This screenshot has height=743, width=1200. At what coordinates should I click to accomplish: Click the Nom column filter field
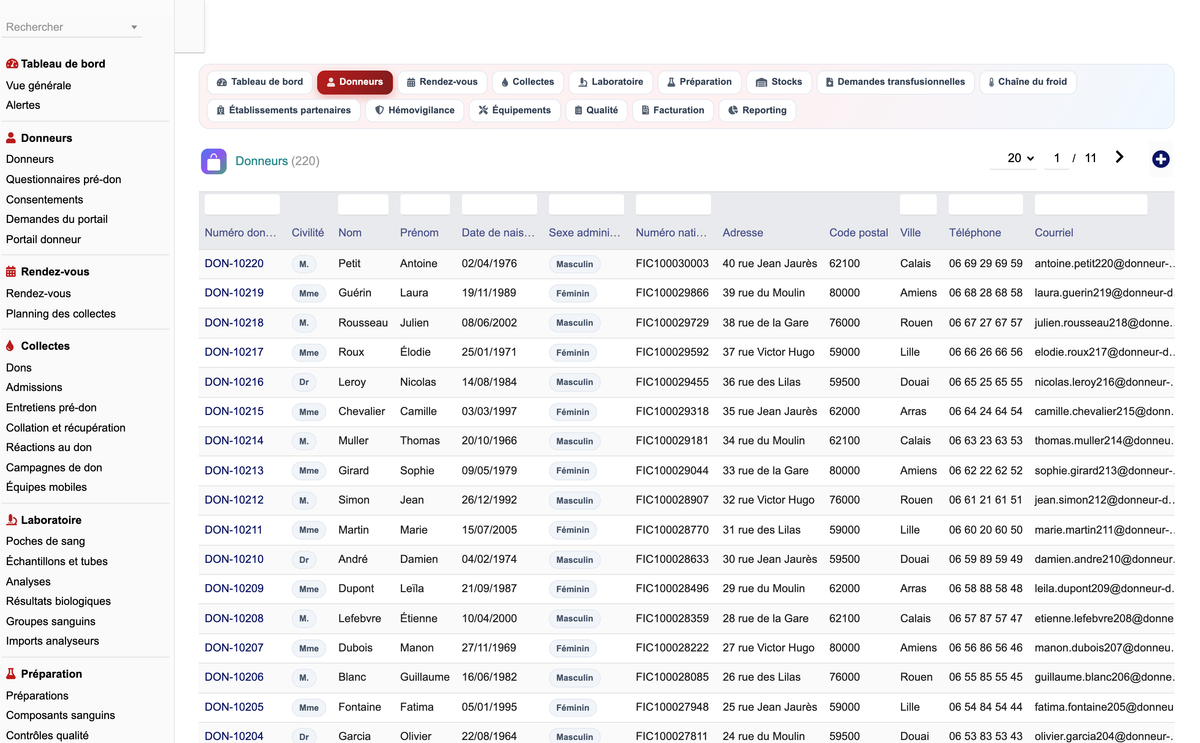pyautogui.click(x=363, y=205)
